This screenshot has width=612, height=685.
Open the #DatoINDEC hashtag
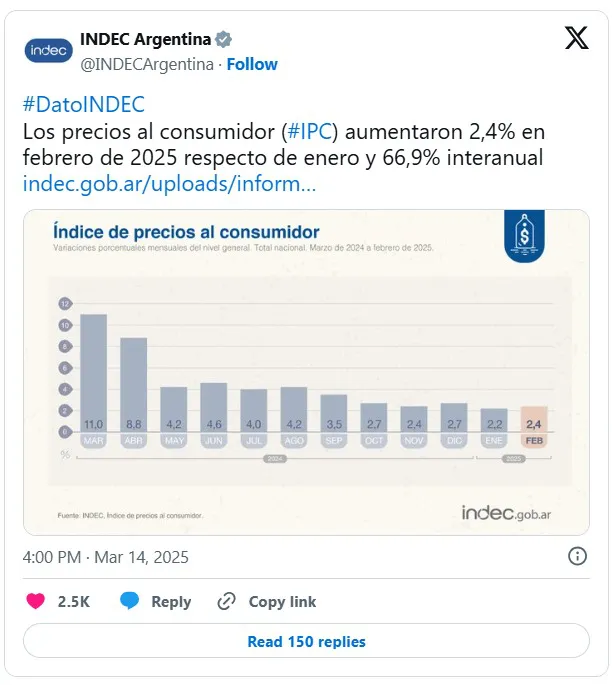(83, 105)
